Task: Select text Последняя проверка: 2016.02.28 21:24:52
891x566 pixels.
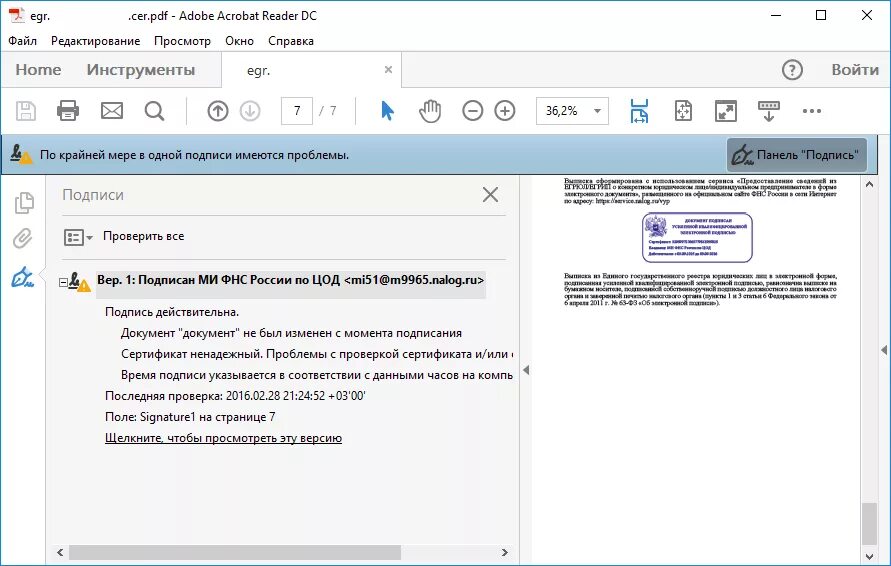Action: pos(235,396)
